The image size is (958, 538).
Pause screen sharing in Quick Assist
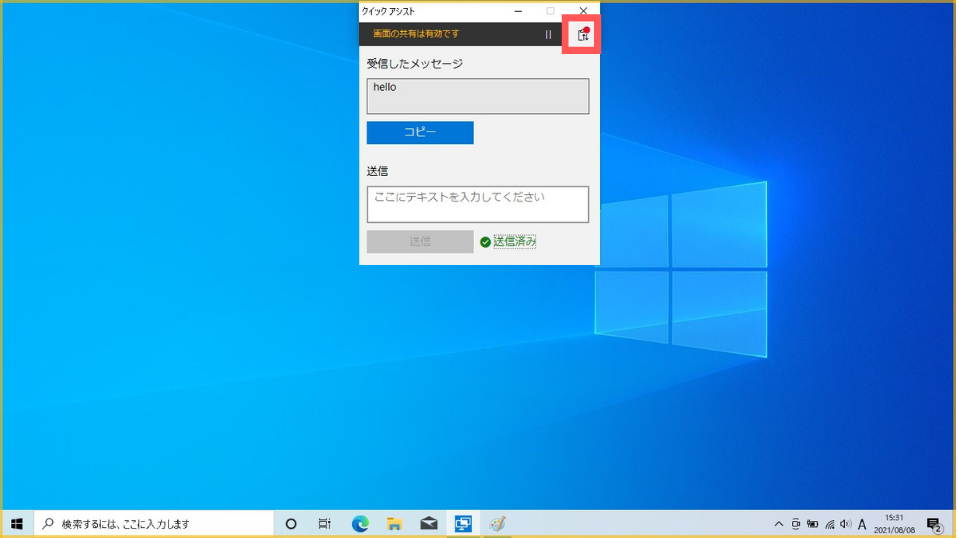548,35
